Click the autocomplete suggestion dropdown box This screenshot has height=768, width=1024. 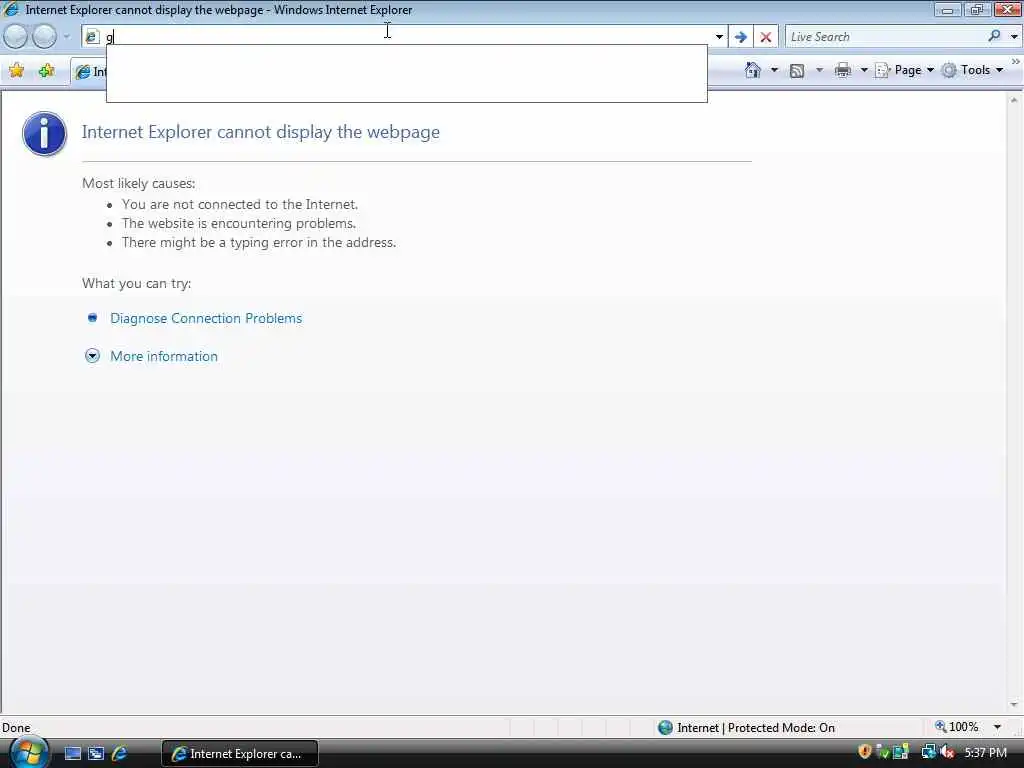point(407,74)
